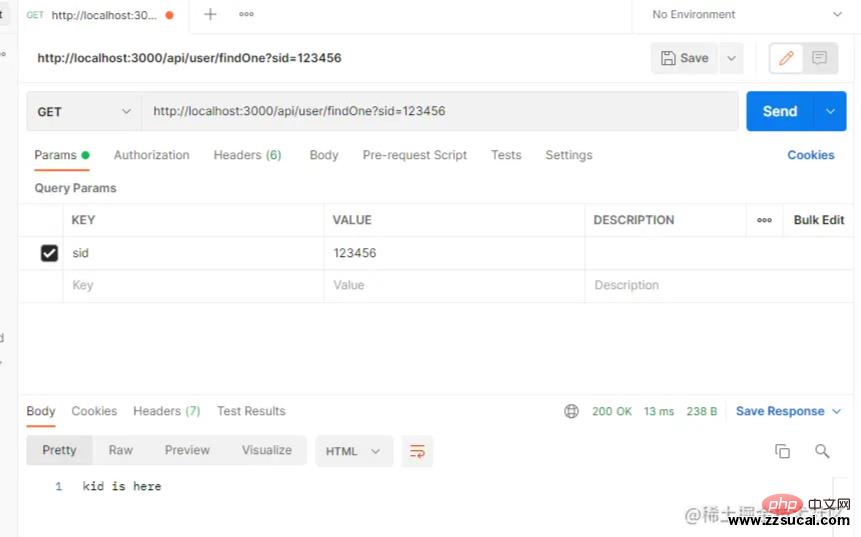This screenshot has width=861, height=537.
Task: Switch to the Params tab
Action: click(62, 155)
